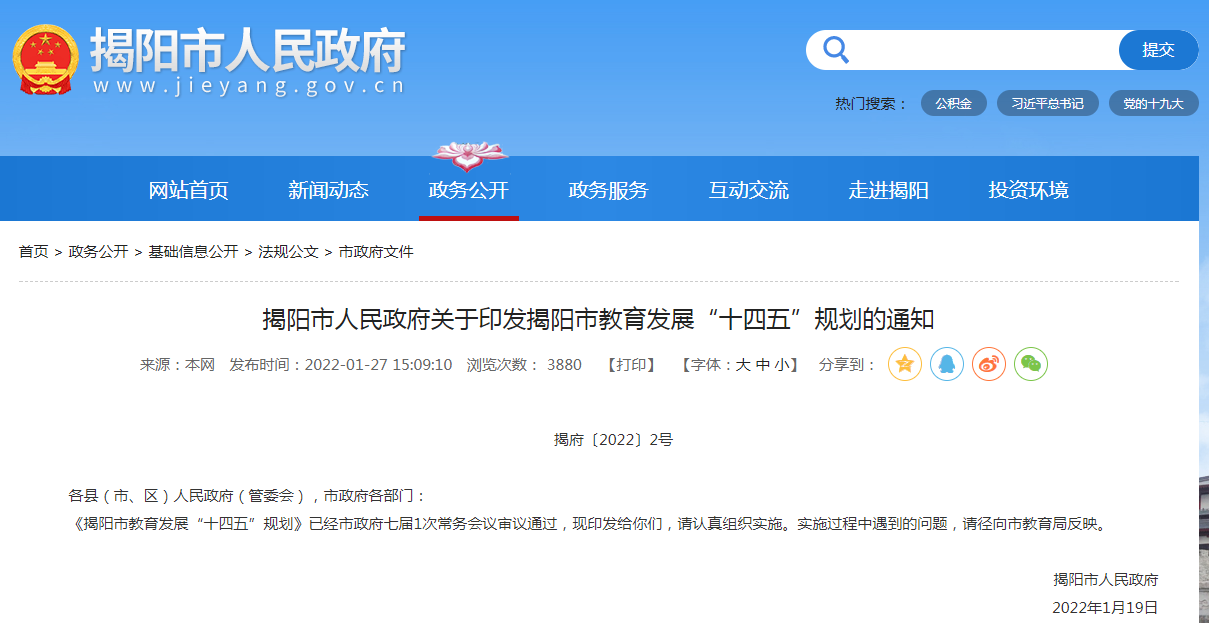Image resolution: width=1209 pixels, height=623 pixels.
Task: Click the magnifying glass search icon
Action: [x=835, y=49]
